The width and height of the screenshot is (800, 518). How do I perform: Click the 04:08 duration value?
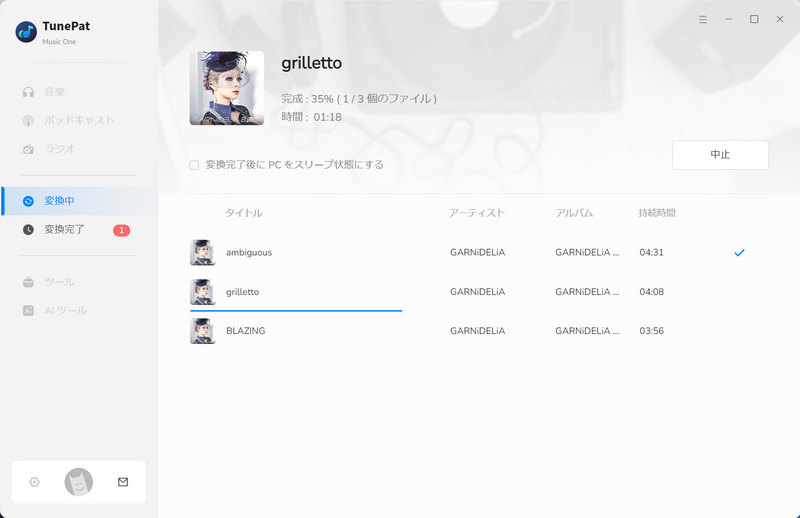652,292
